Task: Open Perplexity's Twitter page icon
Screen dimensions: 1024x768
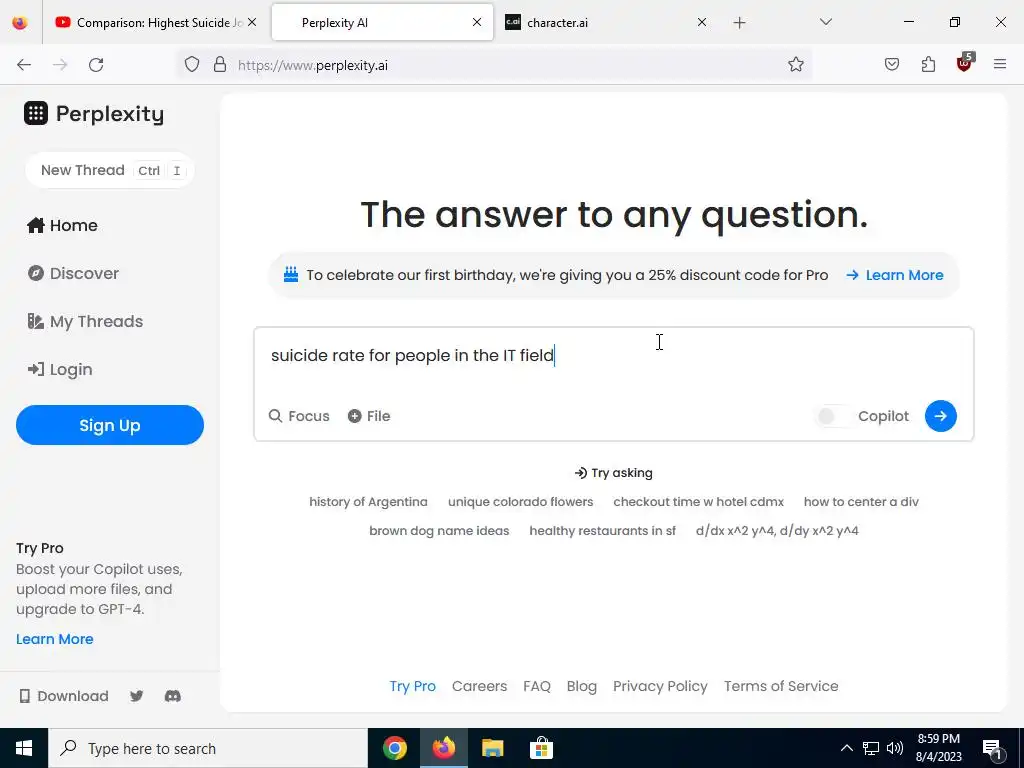Action: (x=136, y=696)
